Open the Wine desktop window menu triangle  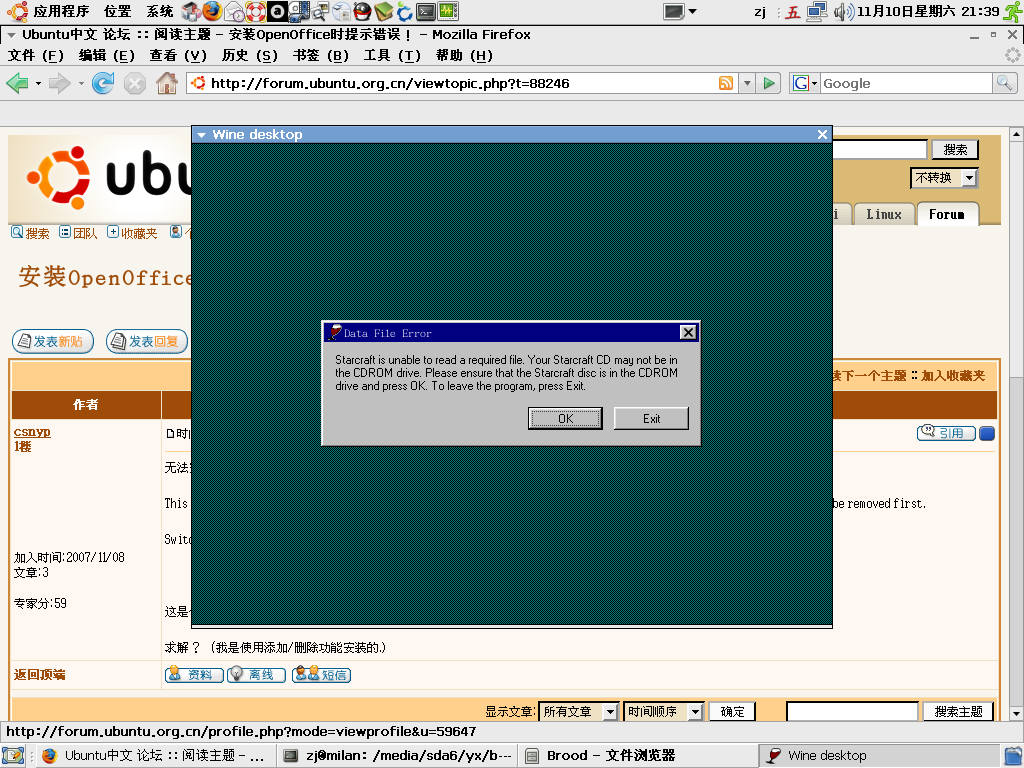click(x=201, y=135)
